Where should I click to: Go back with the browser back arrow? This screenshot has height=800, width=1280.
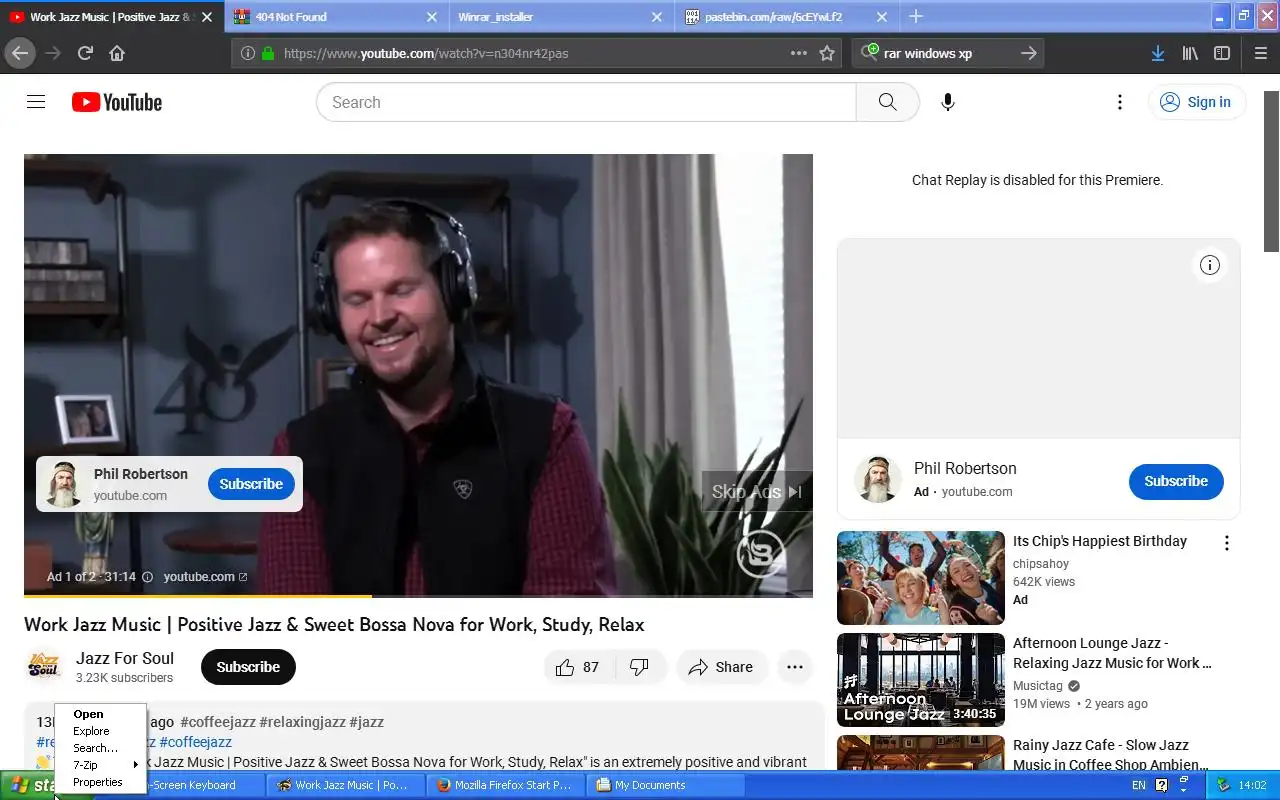[x=20, y=53]
